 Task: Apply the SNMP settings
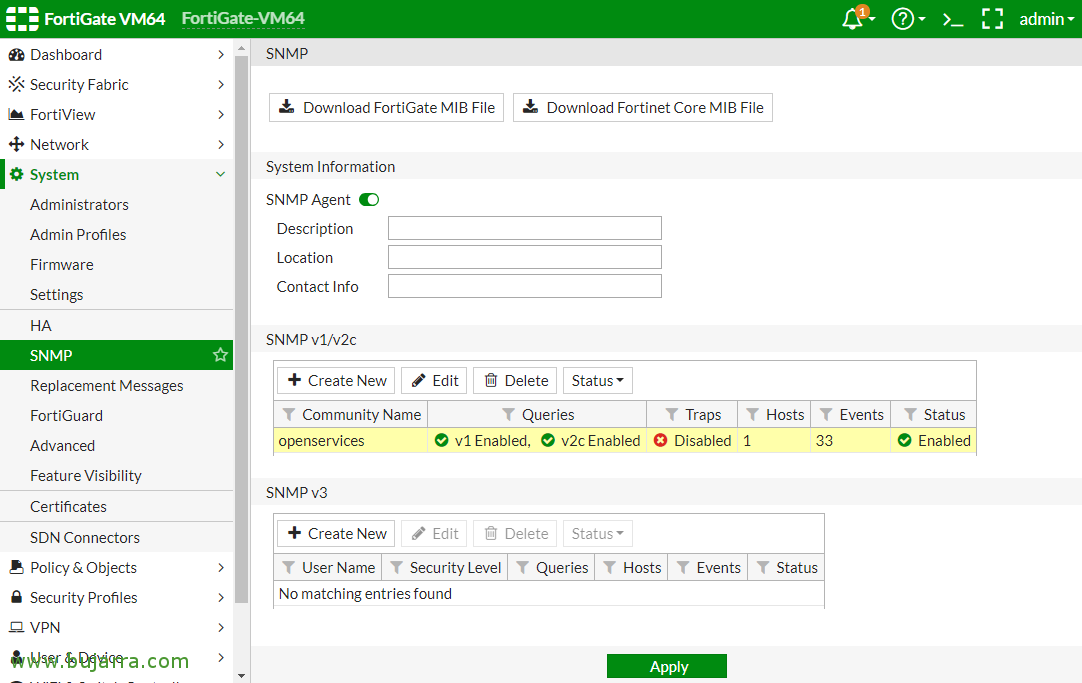pos(667,666)
